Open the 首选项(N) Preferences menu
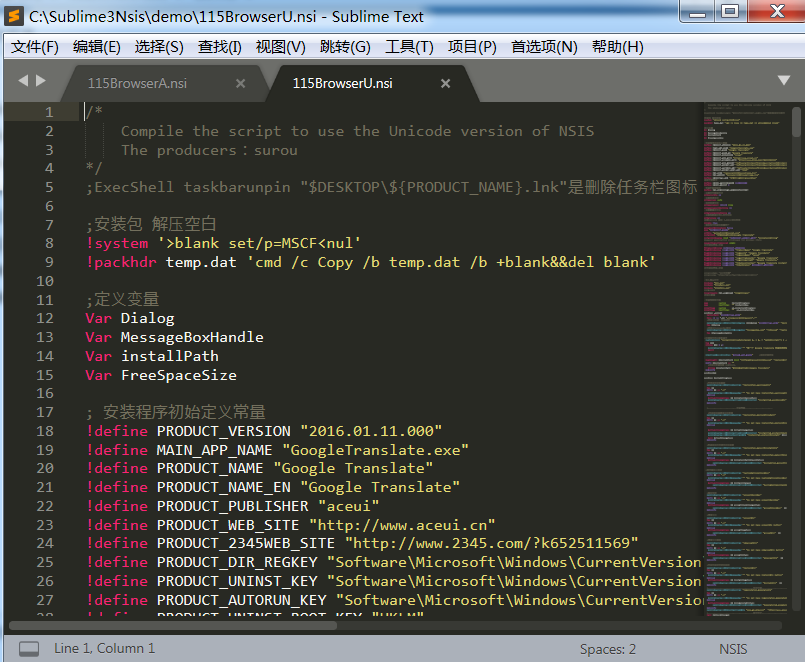Image resolution: width=805 pixels, height=662 pixels. click(544, 47)
